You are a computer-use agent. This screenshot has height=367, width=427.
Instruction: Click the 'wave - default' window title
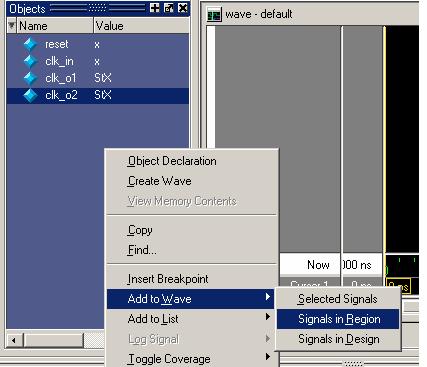(259, 14)
